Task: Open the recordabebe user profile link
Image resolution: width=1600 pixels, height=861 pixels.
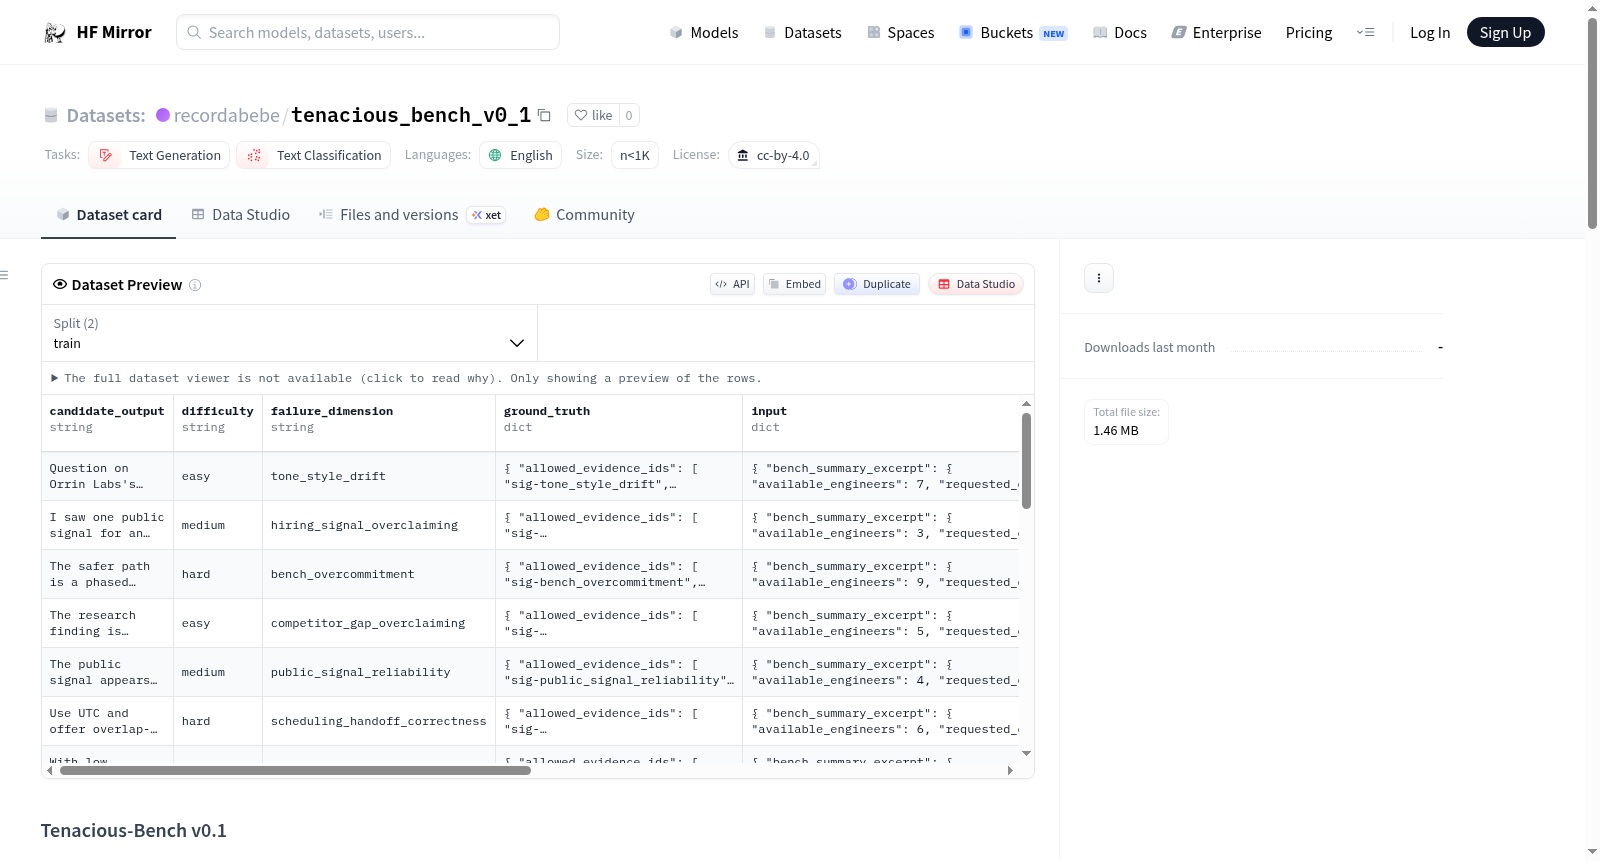Action: [227, 115]
